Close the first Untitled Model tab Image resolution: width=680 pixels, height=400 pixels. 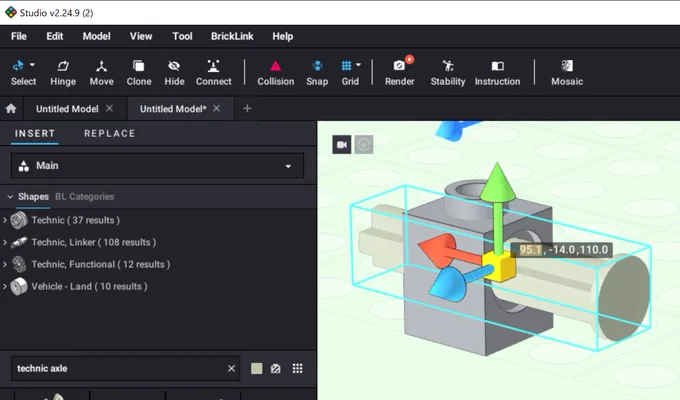pyautogui.click(x=109, y=108)
